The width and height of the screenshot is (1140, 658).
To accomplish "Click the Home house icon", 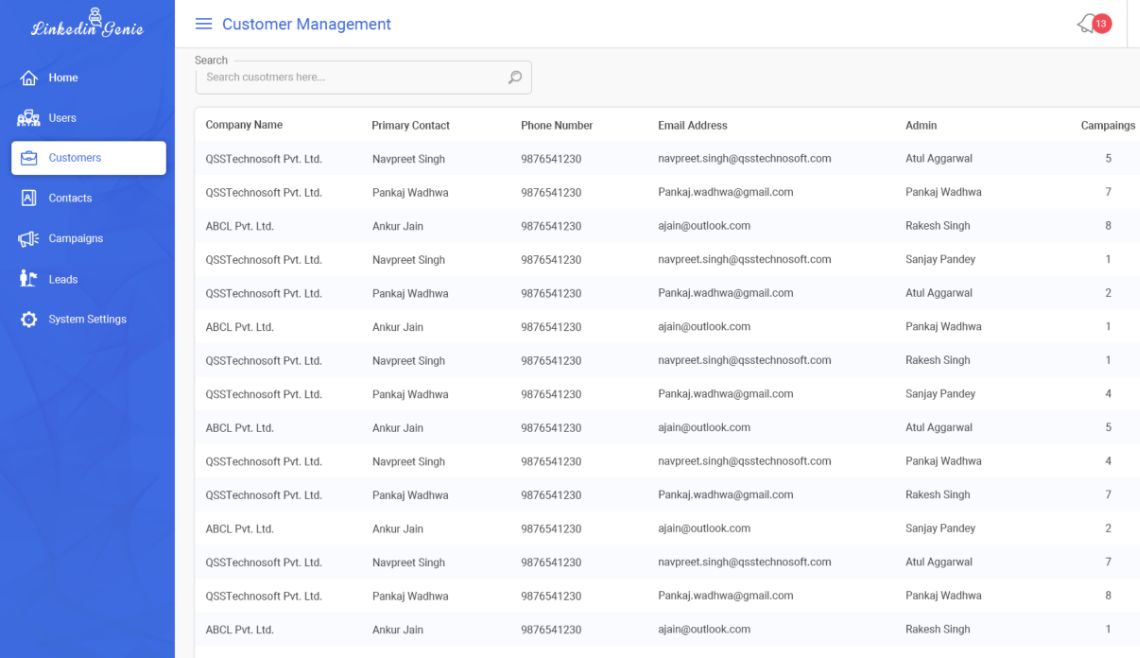I will (28, 78).
